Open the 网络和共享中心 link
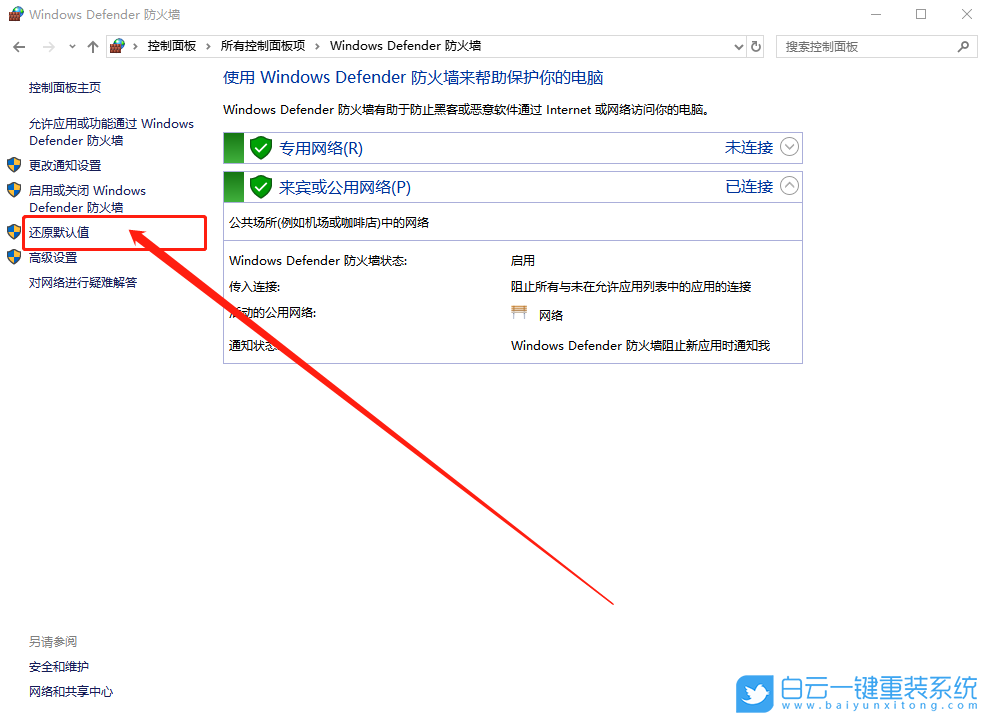 pos(69,691)
